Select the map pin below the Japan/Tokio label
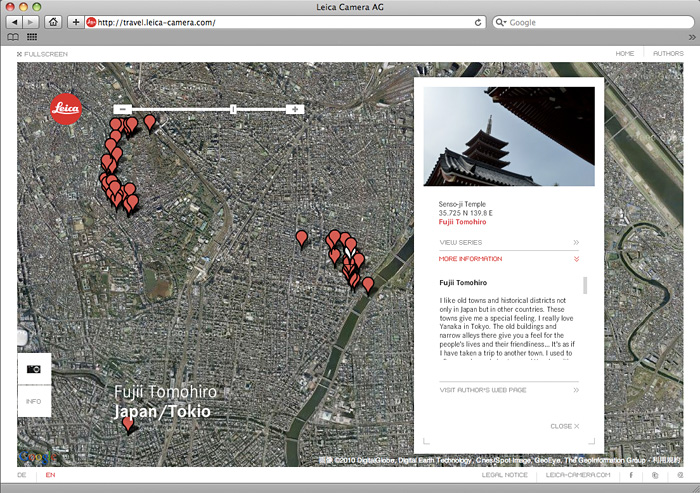700x493 pixels. pos(128,423)
